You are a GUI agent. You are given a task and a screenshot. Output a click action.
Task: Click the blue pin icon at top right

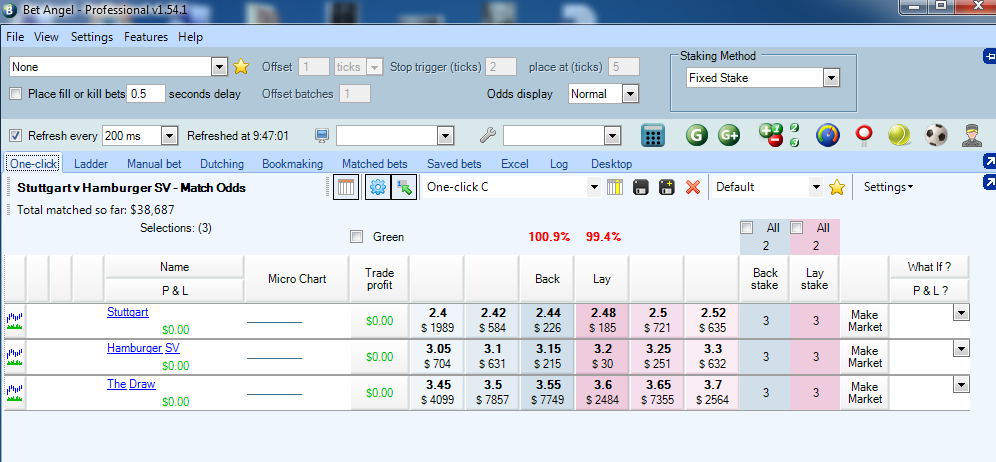(989, 57)
